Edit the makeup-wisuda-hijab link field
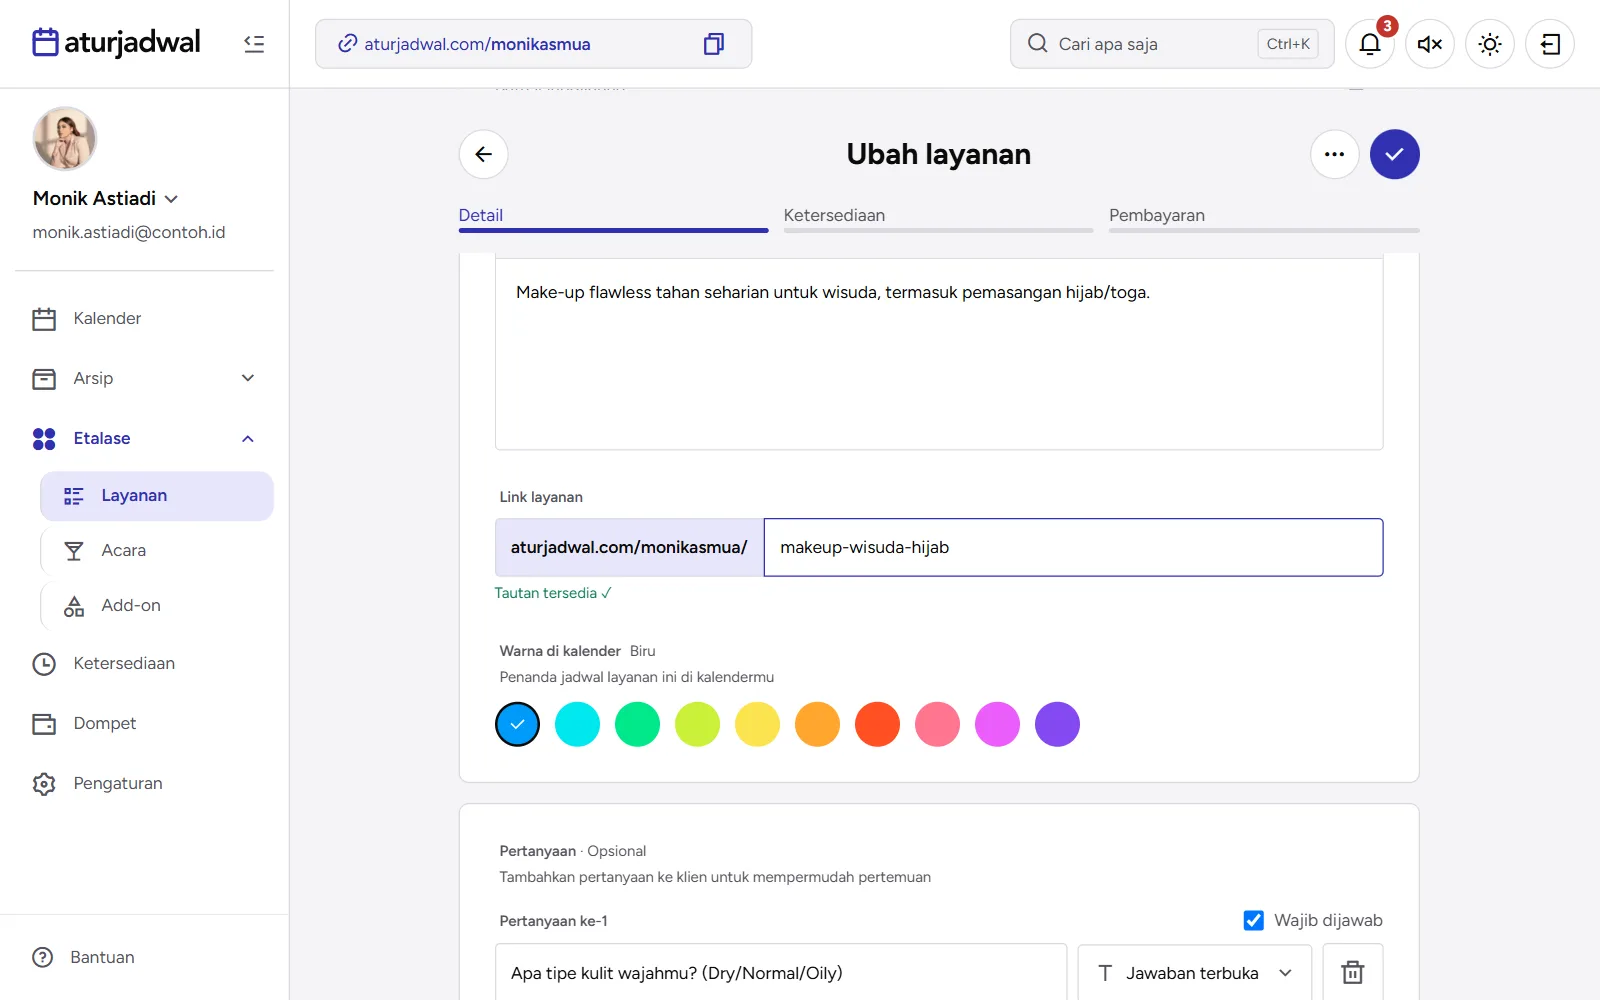The height and width of the screenshot is (1000, 1600). point(1073,547)
